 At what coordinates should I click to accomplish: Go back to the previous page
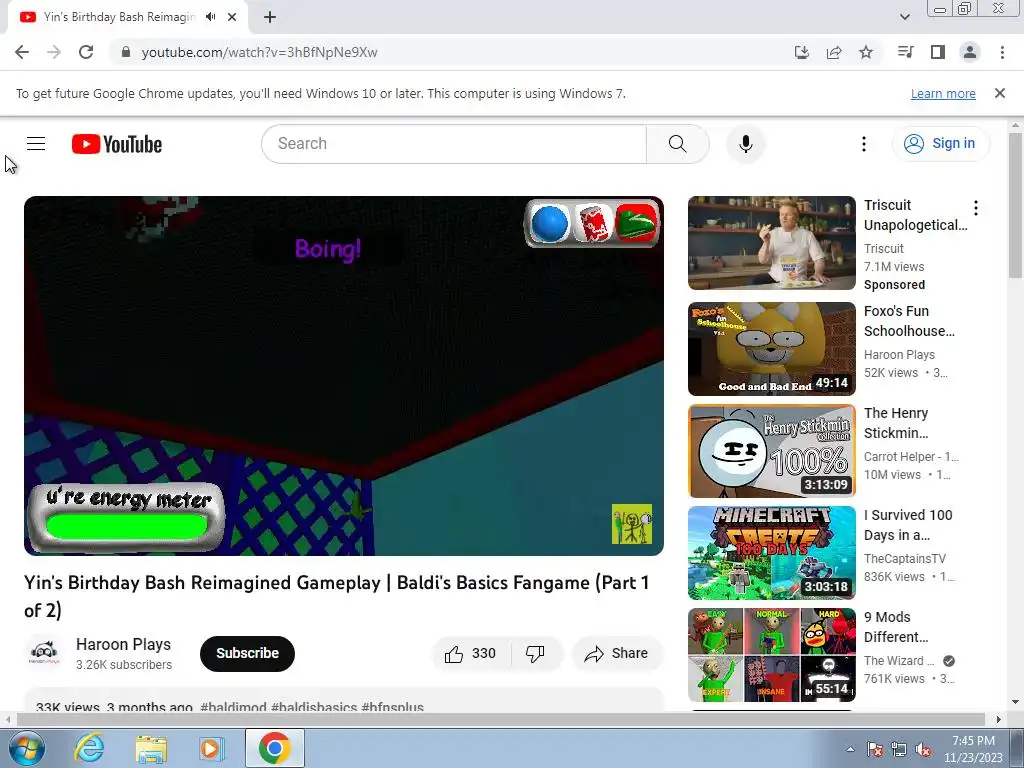pyautogui.click(x=22, y=52)
